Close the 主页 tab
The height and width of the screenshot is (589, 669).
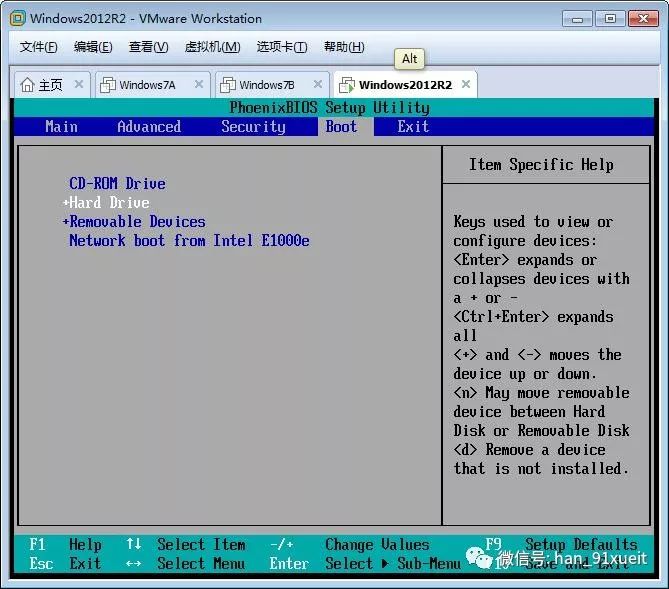point(79,84)
